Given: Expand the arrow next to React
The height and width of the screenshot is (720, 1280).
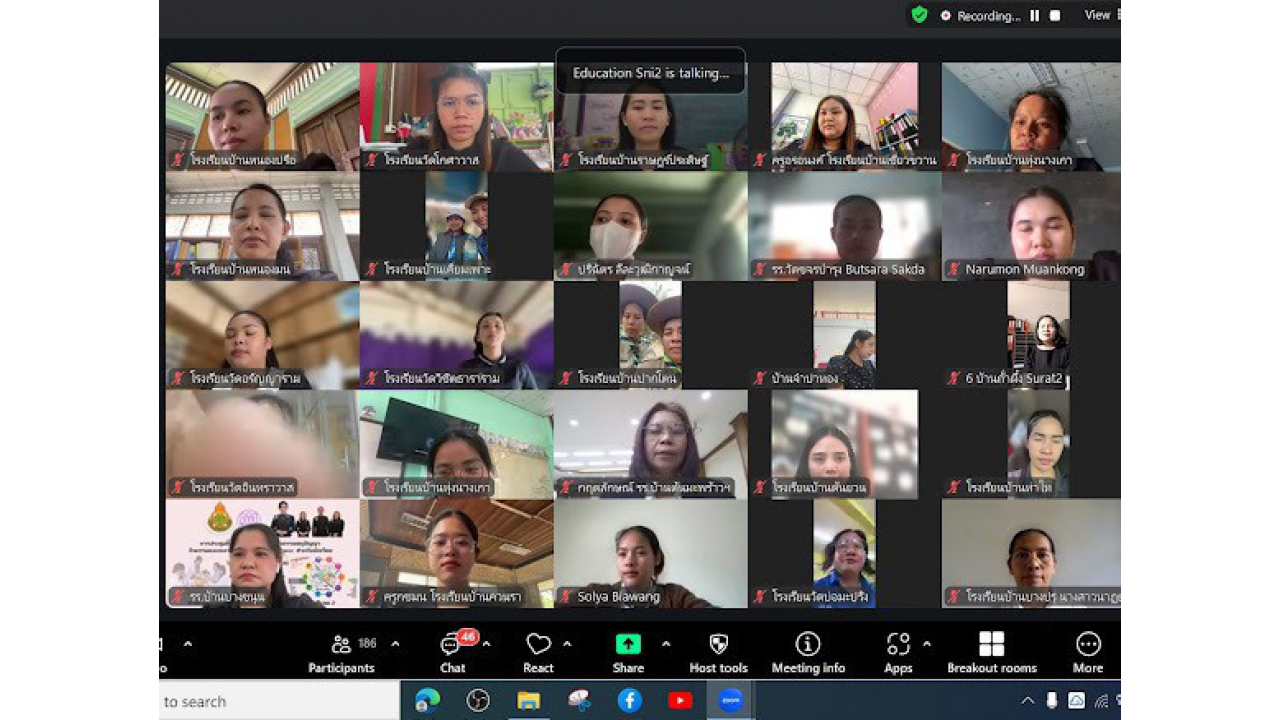Looking at the screenshot, I should 567,644.
